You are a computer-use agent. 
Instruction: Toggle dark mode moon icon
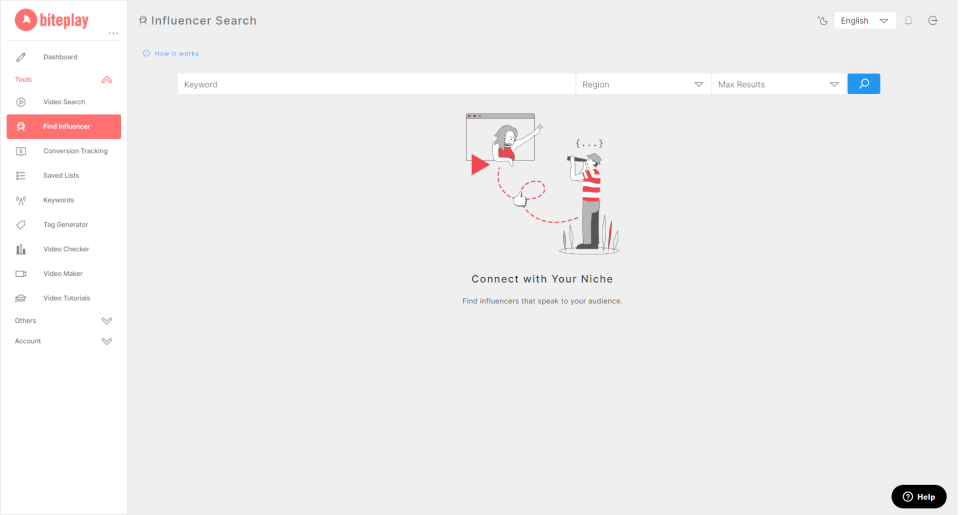pos(822,21)
